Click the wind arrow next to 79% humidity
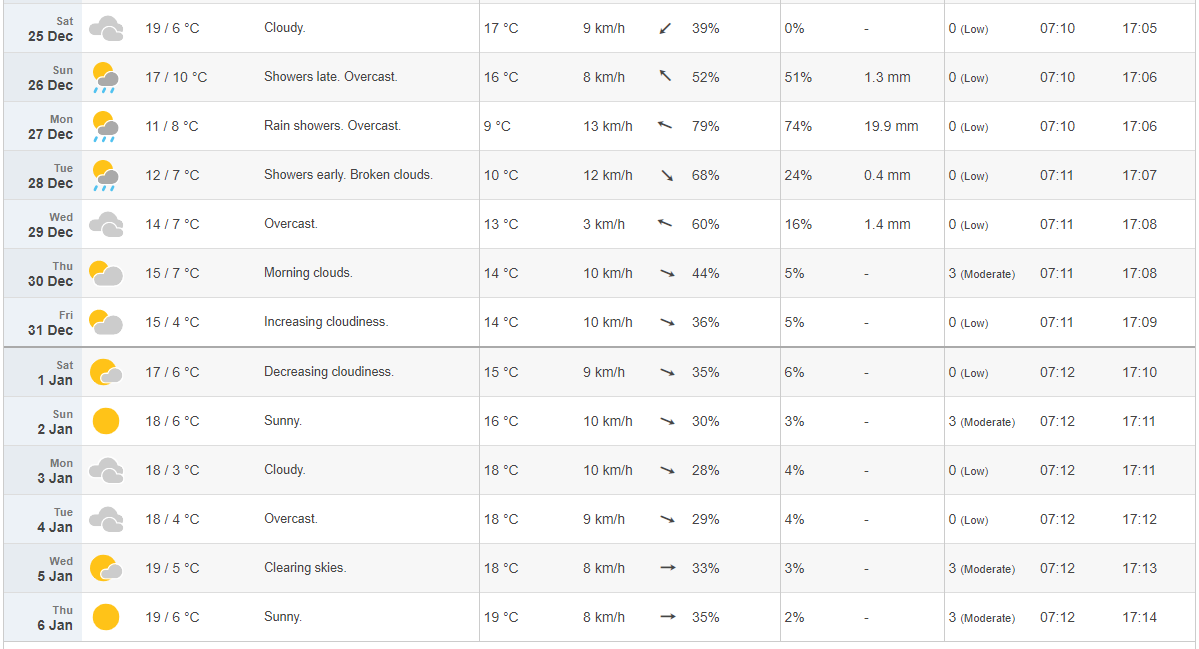 [665, 126]
